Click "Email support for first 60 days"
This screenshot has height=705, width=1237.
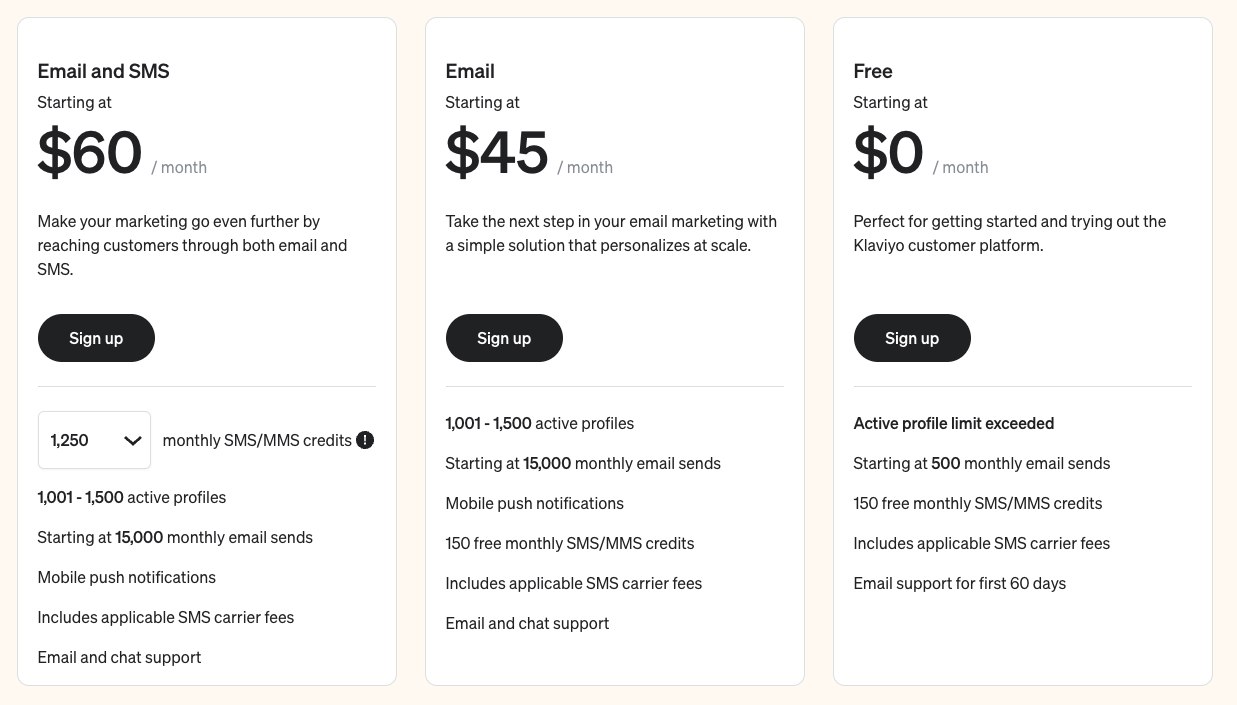point(960,583)
